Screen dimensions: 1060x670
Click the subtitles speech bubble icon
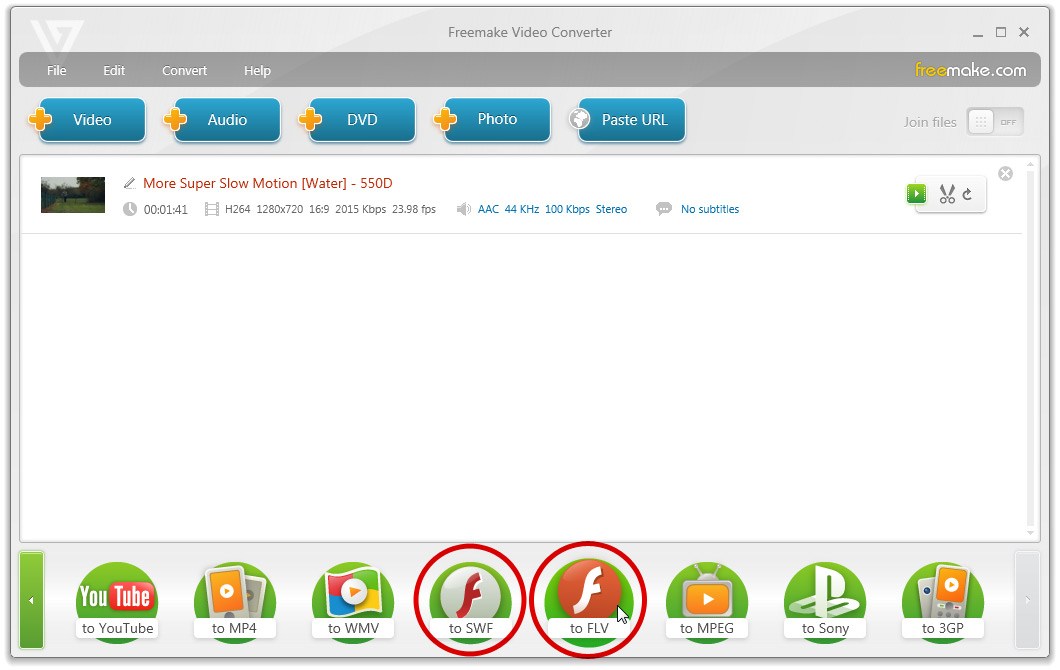tap(664, 209)
